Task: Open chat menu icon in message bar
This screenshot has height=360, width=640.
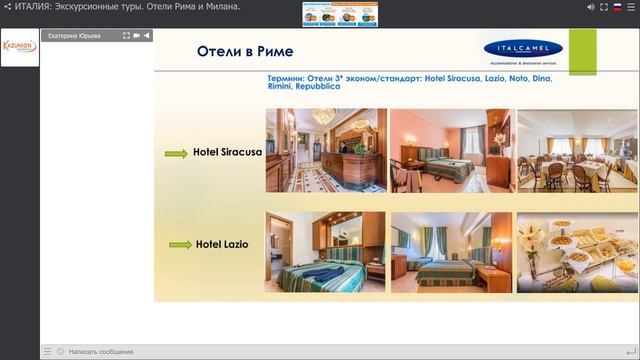Action: click(48, 351)
